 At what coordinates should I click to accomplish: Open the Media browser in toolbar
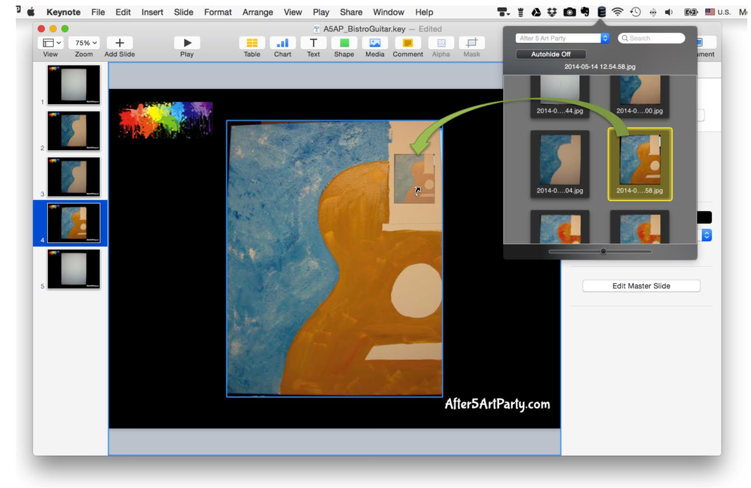coord(375,43)
